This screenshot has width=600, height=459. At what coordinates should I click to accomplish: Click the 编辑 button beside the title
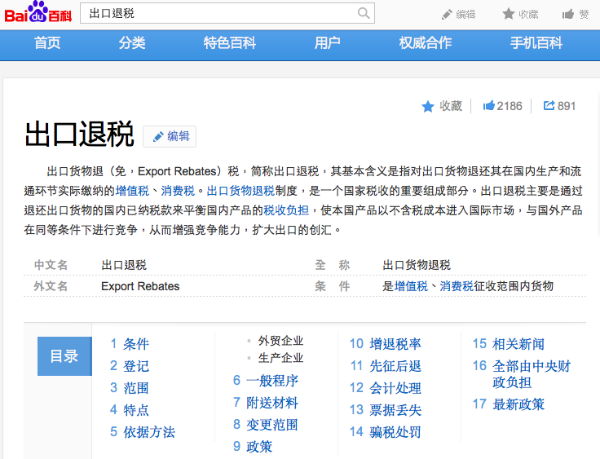tap(170, 137)
